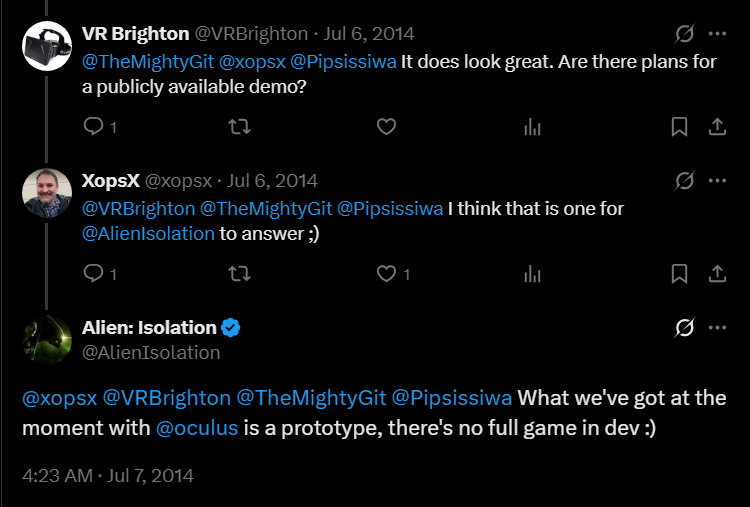Viewport: 750px width, 507px height.
Task: Share VR Brighton's tweet
Action: (716, 126)
